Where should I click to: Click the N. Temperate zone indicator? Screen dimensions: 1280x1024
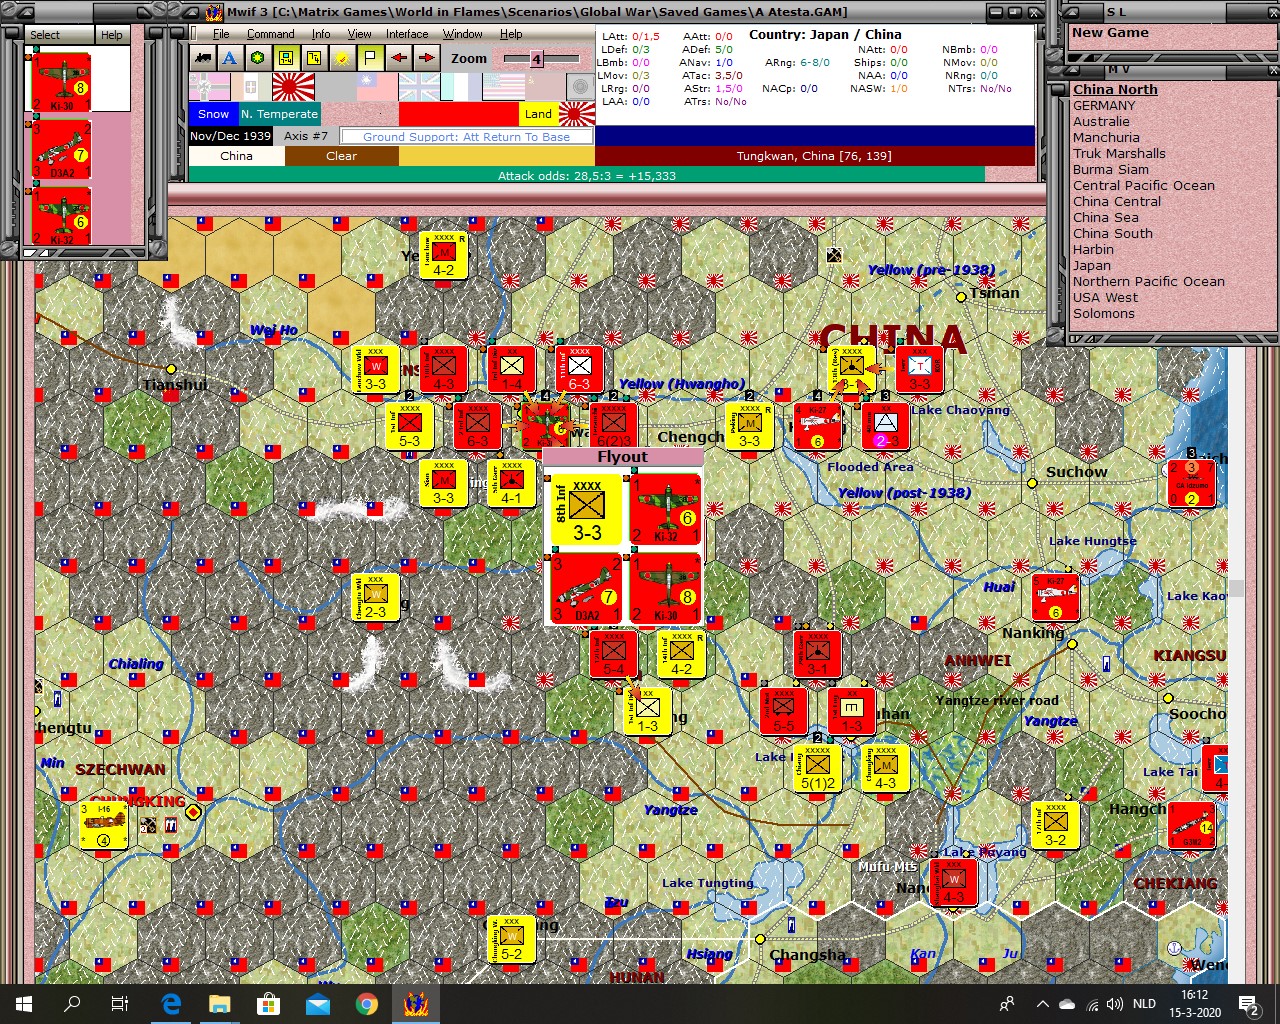[279, 114]
